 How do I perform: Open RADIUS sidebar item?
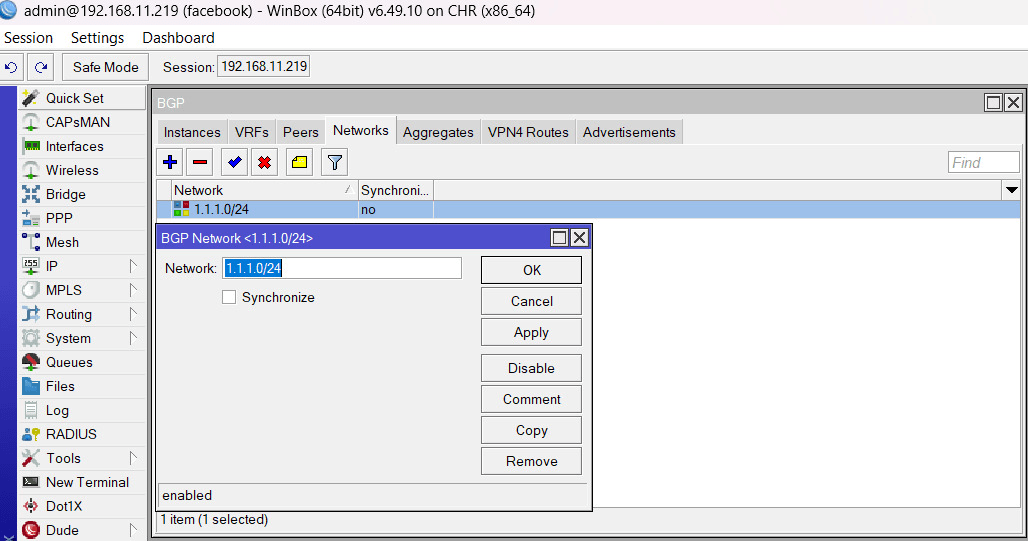pyautogui.click(x=82, y=434)
